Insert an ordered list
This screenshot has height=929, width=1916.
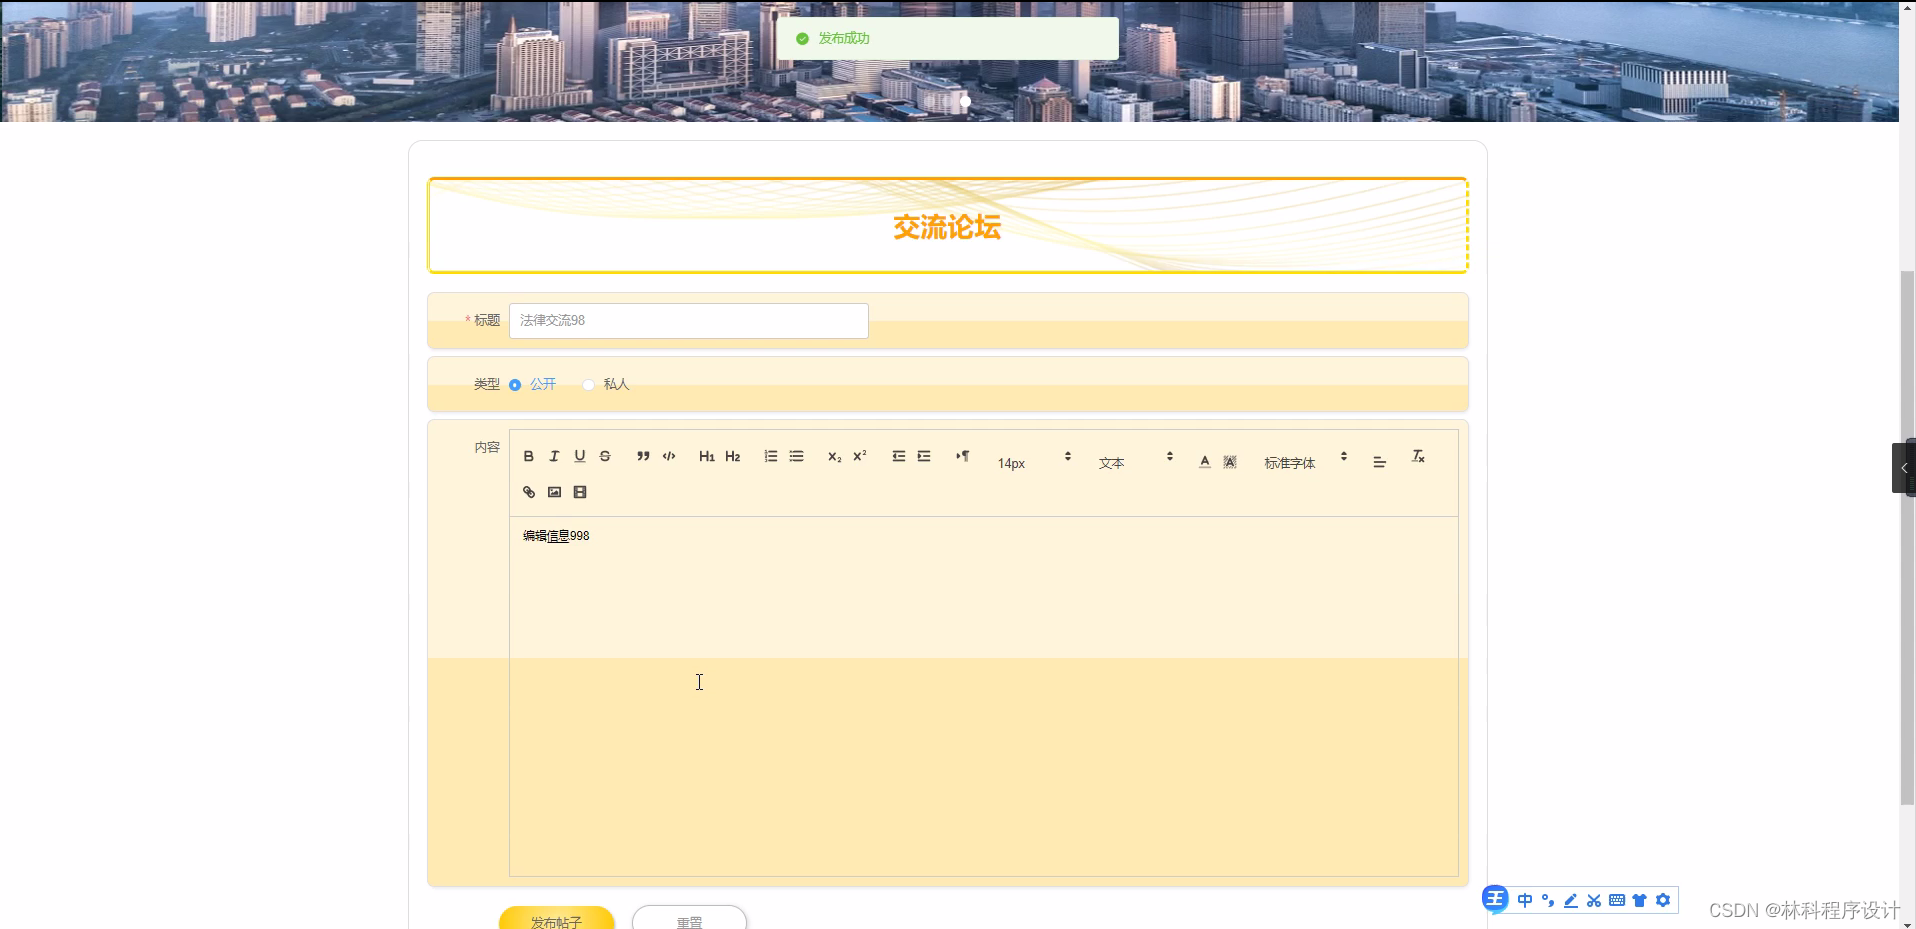pos(770,456)
